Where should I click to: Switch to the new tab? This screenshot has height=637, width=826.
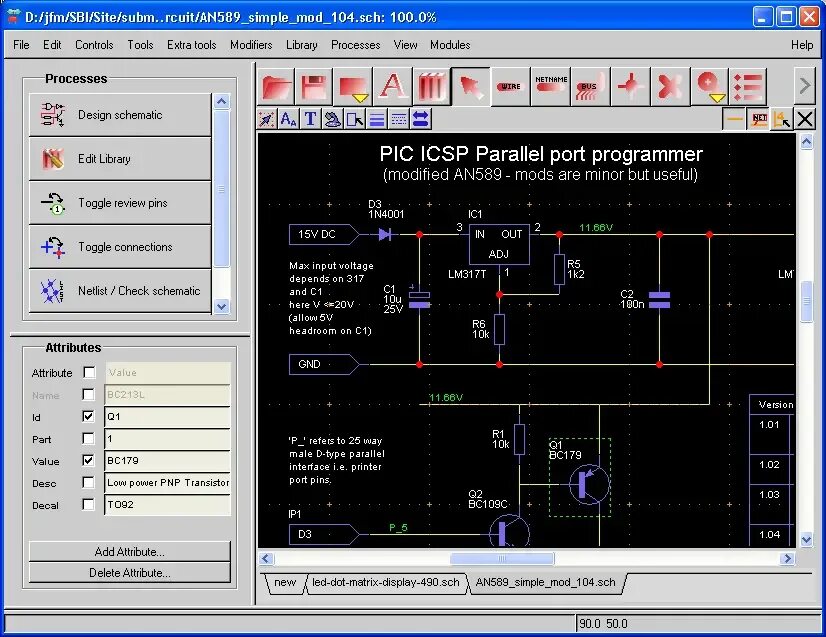285,582
